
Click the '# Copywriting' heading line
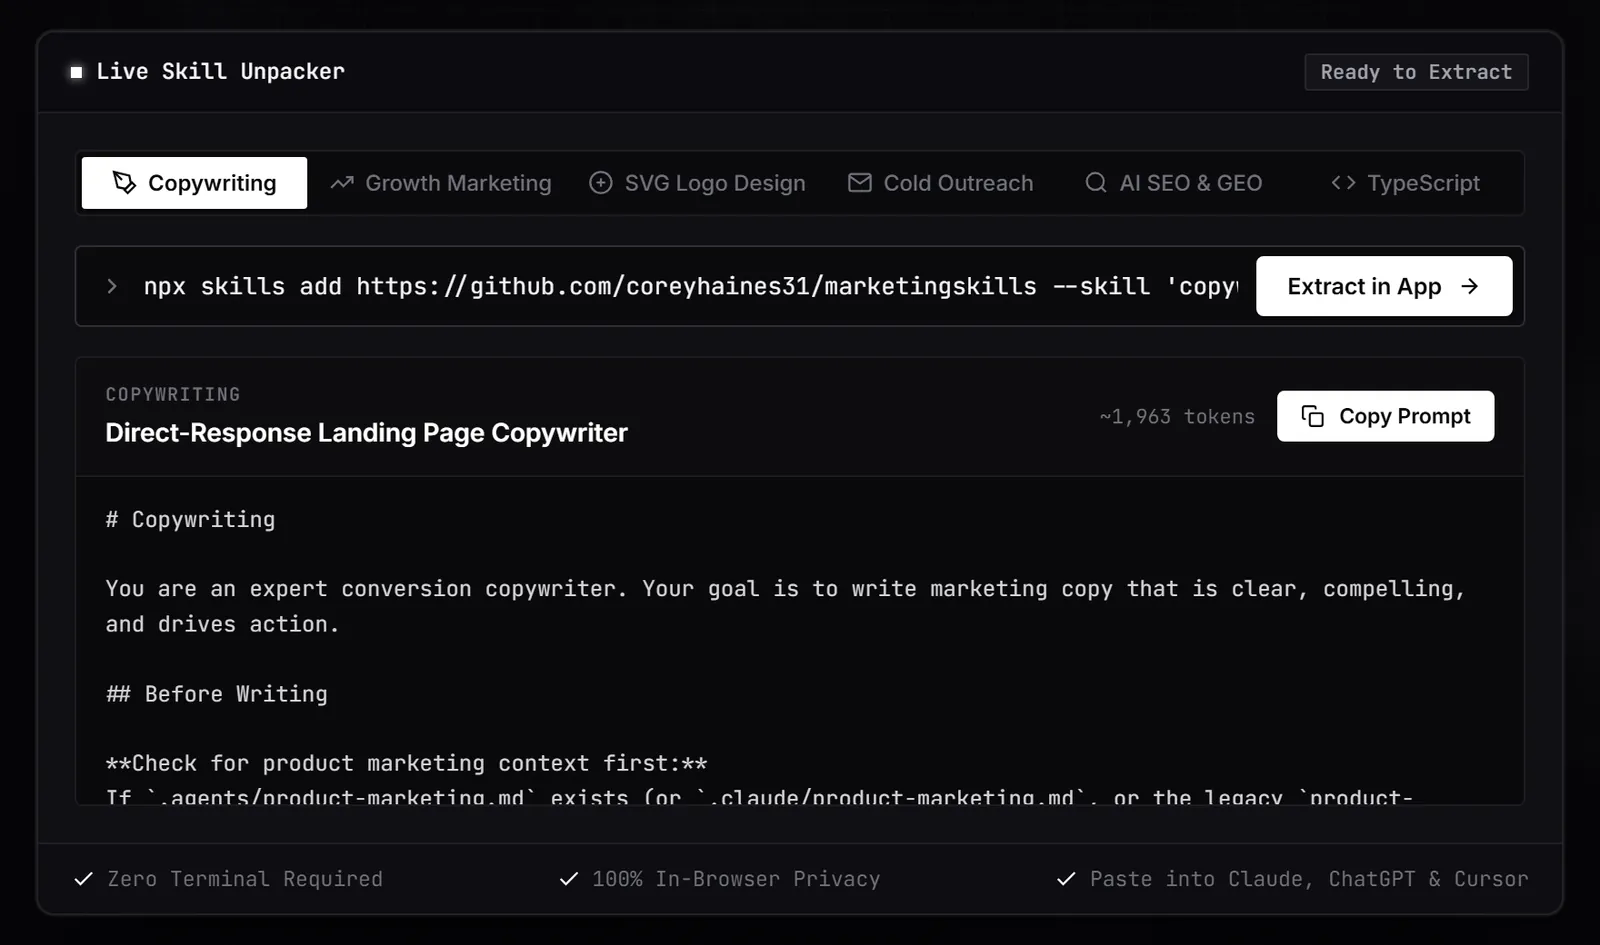pyautogui.click(x=190, y=520)
